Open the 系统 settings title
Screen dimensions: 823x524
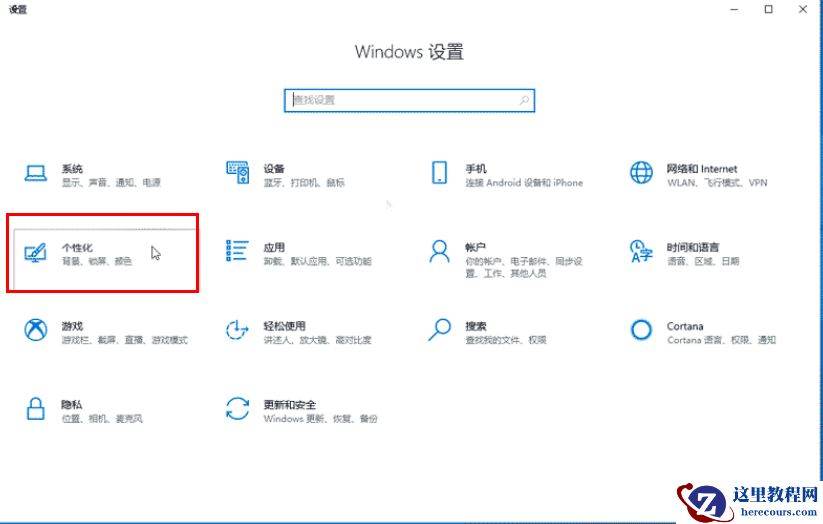point(72,169)
